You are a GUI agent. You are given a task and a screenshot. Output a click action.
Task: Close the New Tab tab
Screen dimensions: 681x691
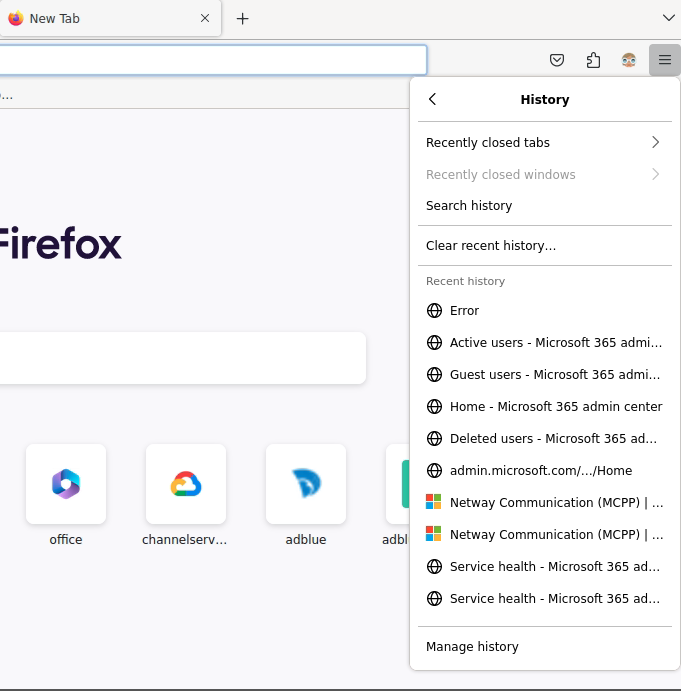tap(205, 18)
